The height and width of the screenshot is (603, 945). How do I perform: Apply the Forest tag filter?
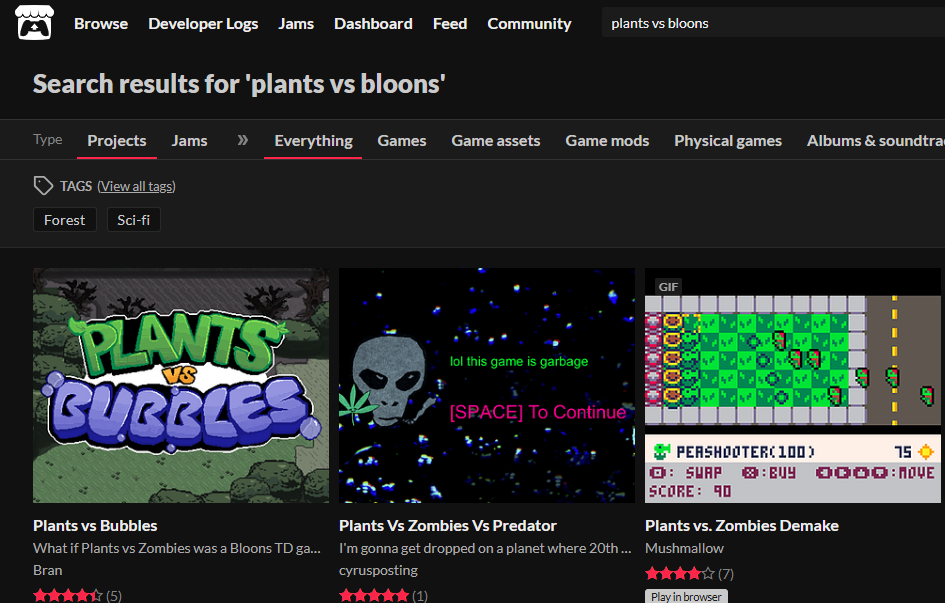point(64,220)
